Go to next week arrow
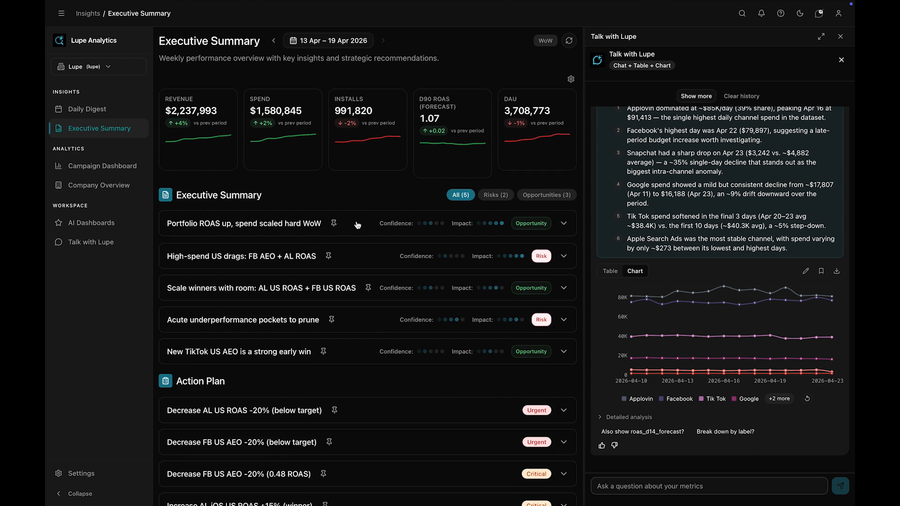Image resolution: width=900 pixels, height=506 pixels. [383, 41]
